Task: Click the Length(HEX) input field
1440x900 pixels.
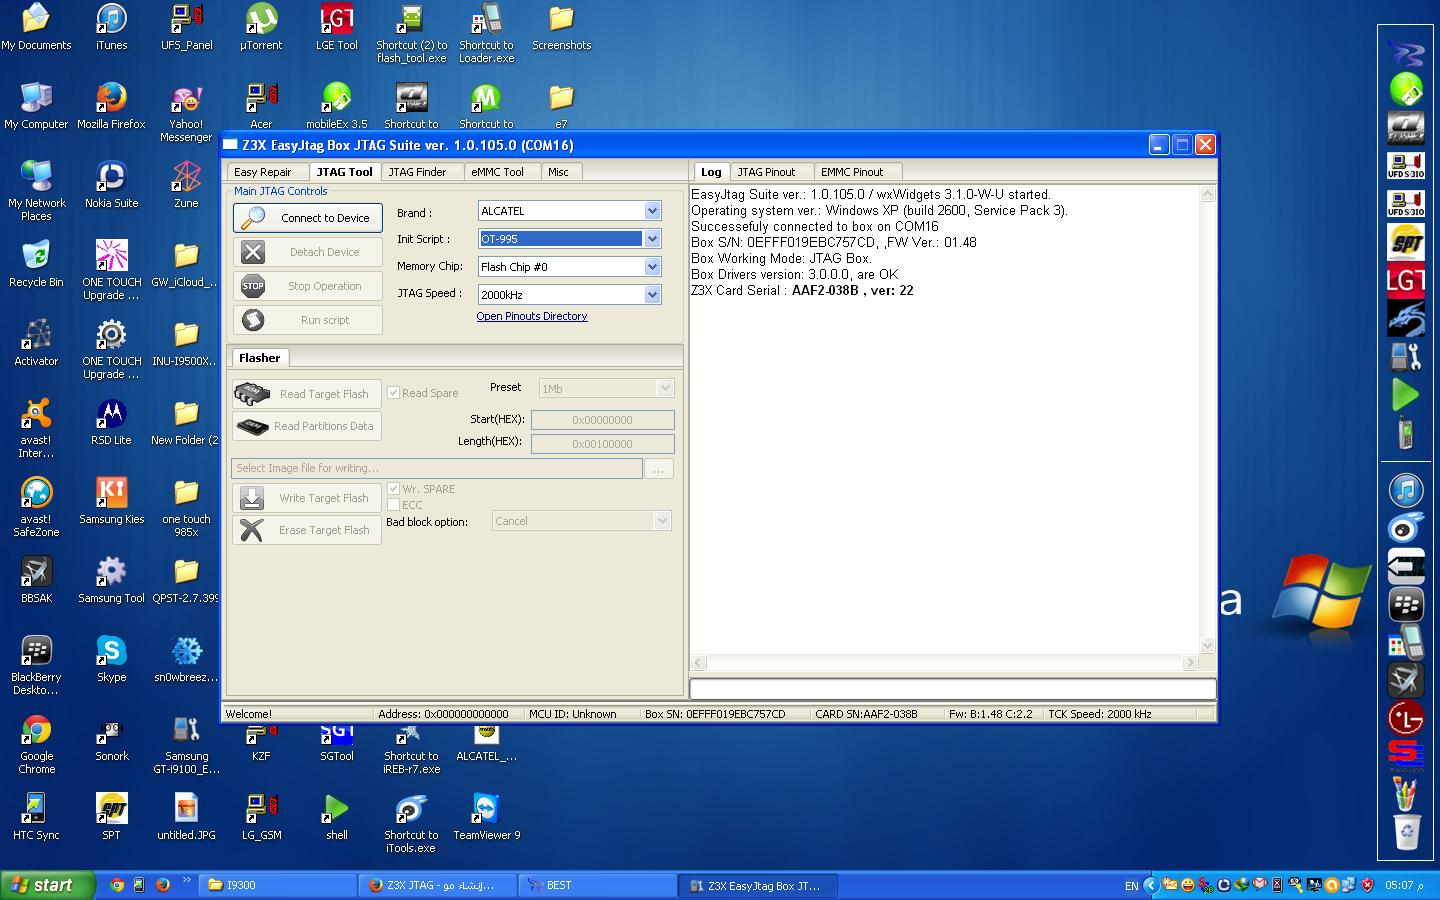Action: tap(603, 444)
